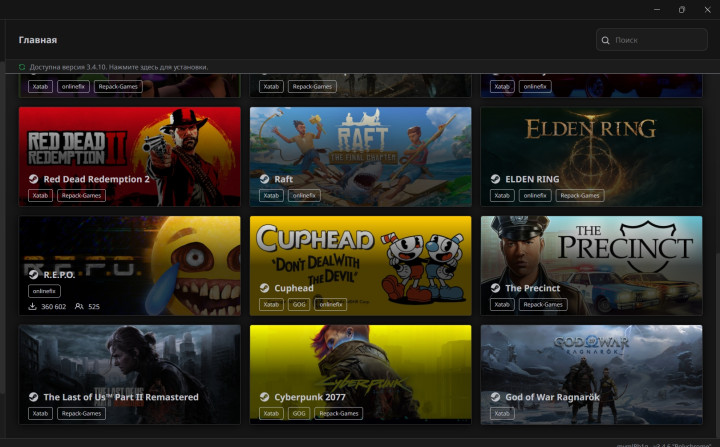Click the Steam icon next to Raft title
The width and height of the screenshot is (720, 447).
point(264,180)
